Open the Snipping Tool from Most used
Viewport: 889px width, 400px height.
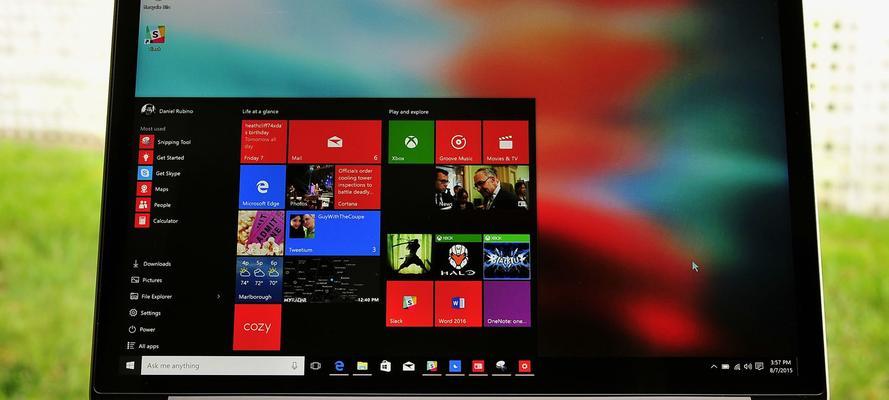(x=165, y=142)
